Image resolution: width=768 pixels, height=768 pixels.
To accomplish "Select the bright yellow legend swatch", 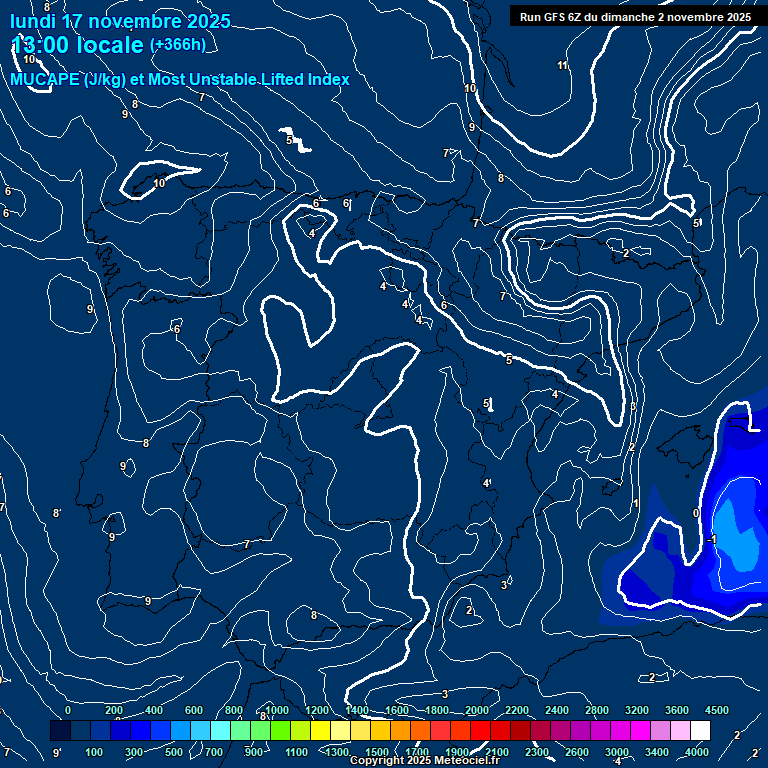I will click(x=320, y=730).
